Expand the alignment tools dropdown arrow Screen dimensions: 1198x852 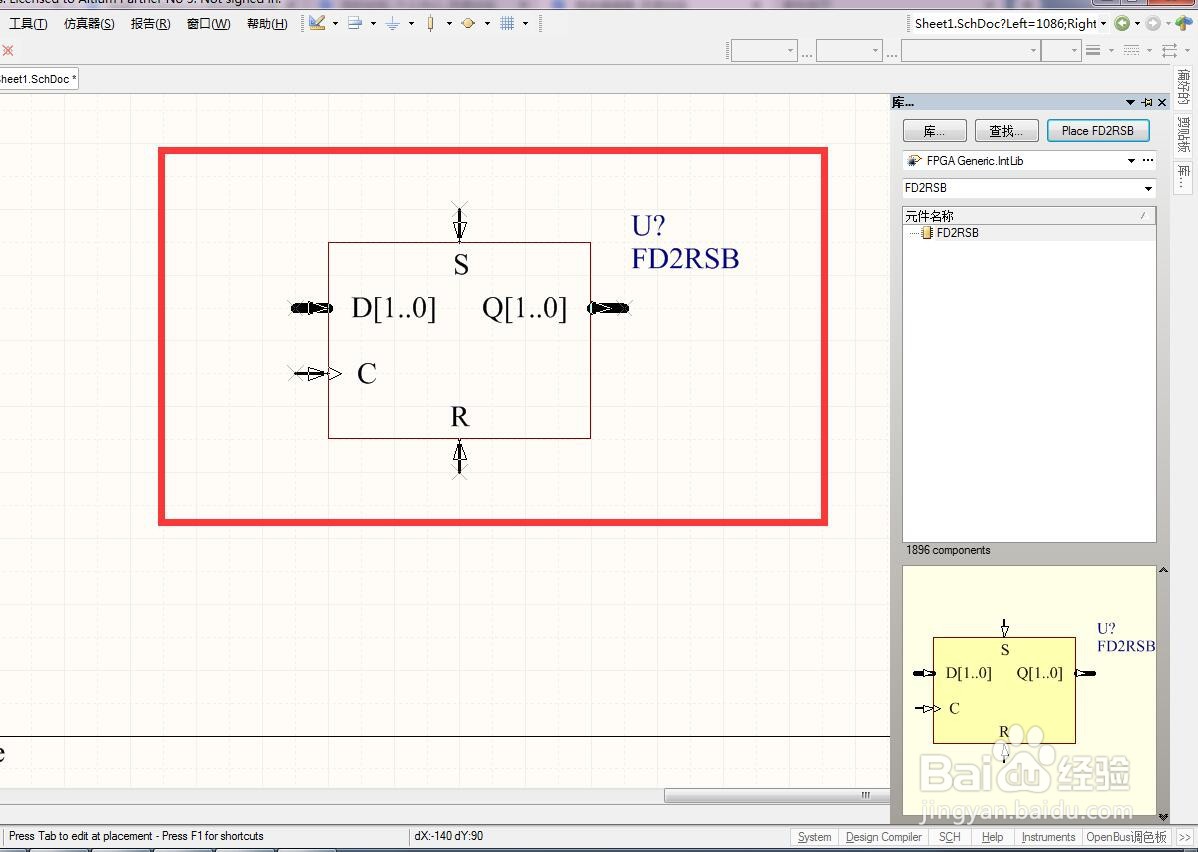(373, 24)
